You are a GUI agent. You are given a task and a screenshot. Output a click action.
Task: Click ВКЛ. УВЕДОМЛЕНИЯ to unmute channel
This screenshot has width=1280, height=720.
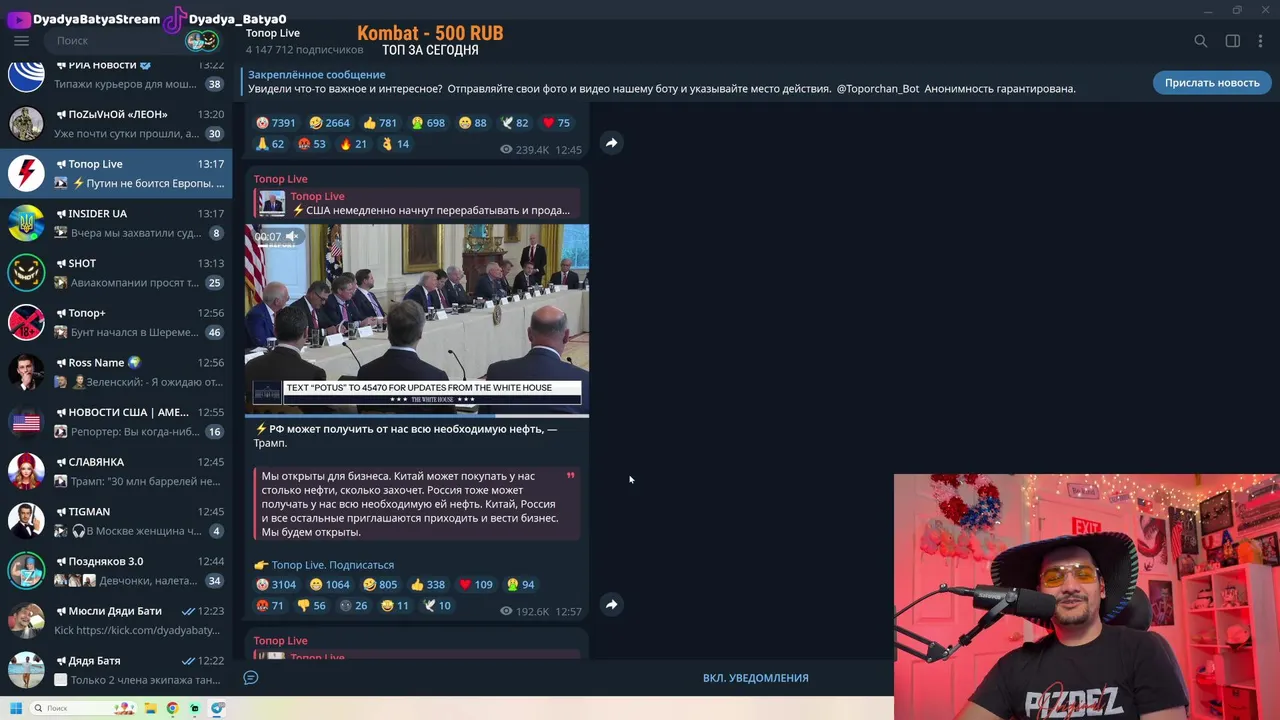[756, 678]
